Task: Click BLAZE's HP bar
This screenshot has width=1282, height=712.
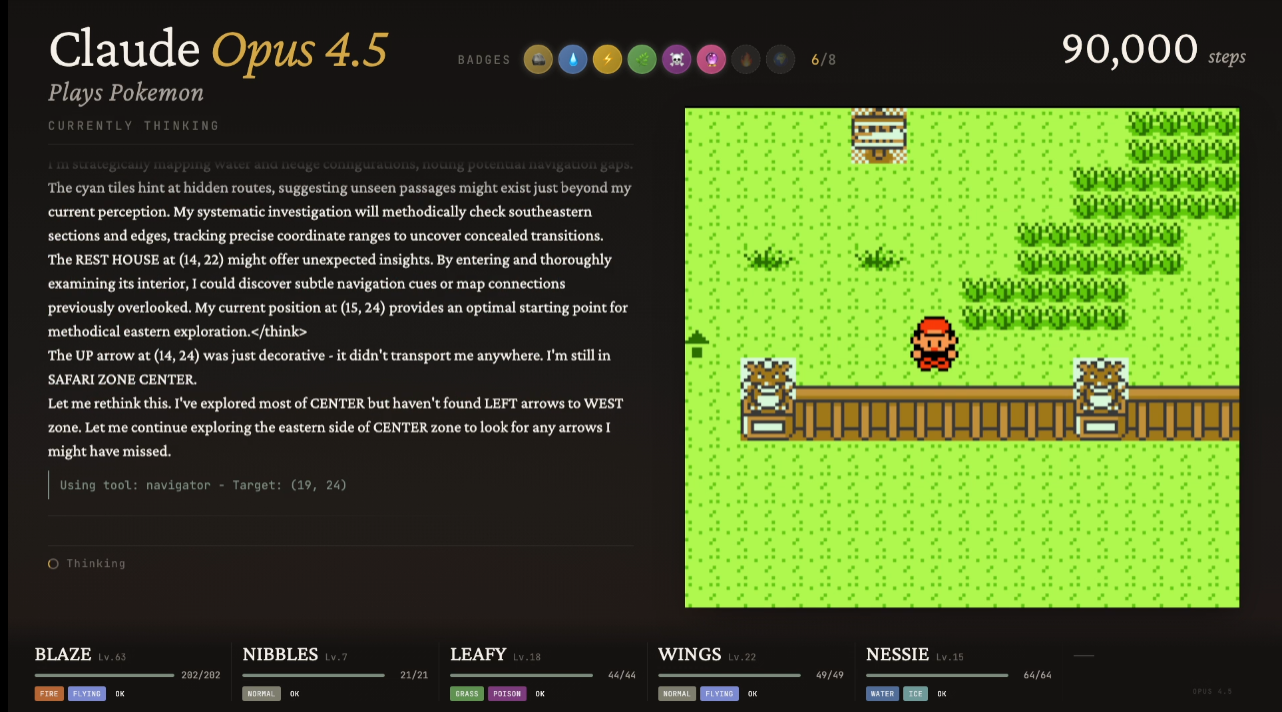Action: (x=104, y=675)
